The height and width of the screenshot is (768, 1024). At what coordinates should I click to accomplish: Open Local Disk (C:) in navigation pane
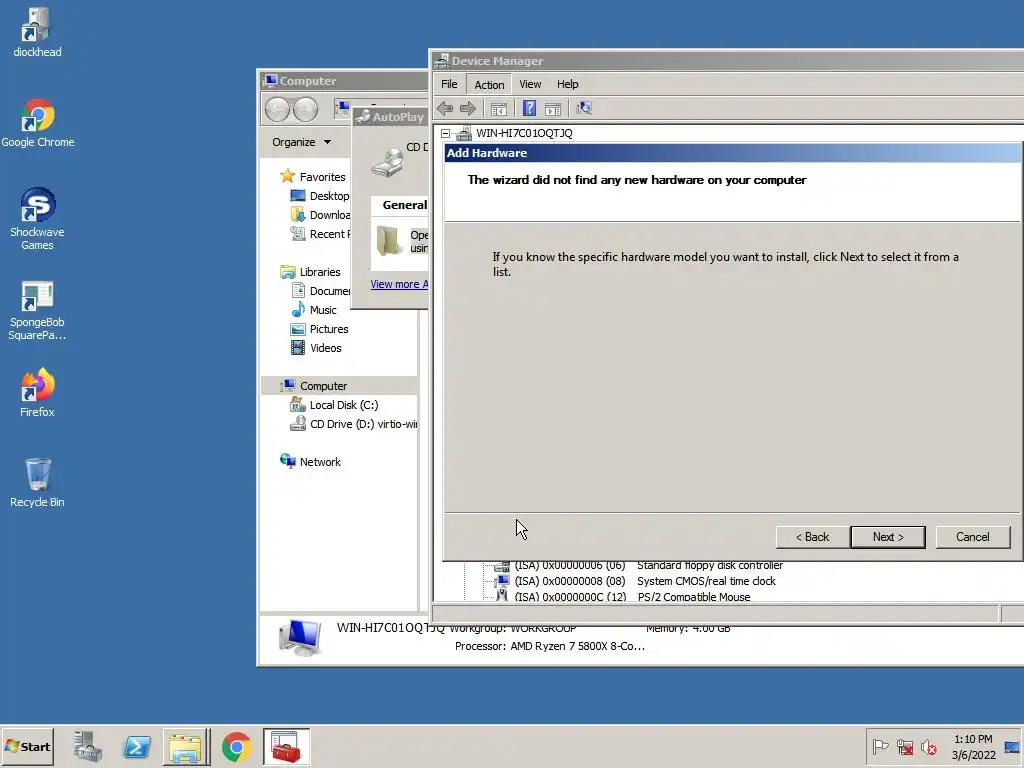coord(334,405)
